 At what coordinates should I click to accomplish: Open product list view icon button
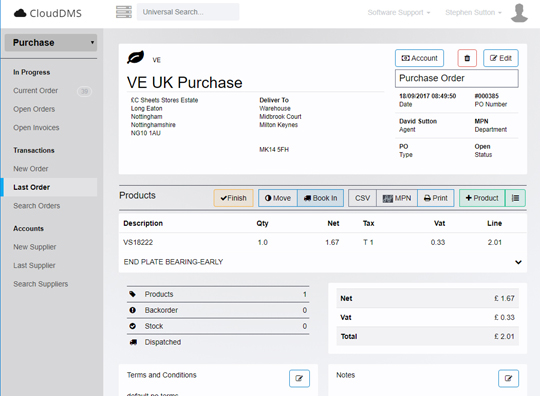click(515, 198)
